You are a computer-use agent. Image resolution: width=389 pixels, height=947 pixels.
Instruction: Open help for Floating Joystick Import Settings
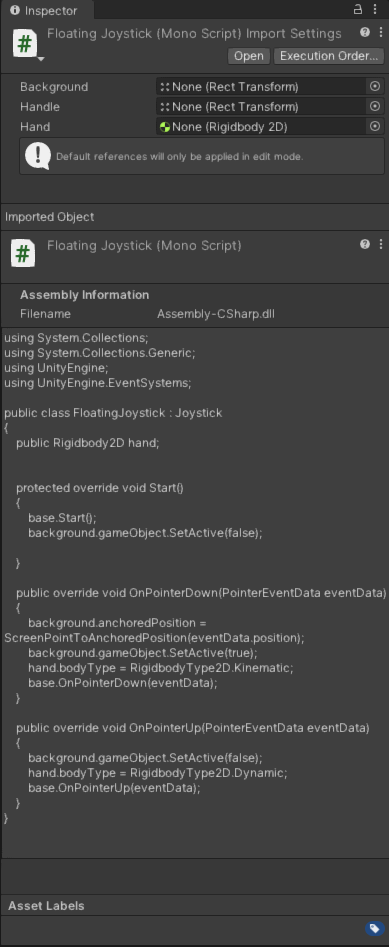click(365, 33)
